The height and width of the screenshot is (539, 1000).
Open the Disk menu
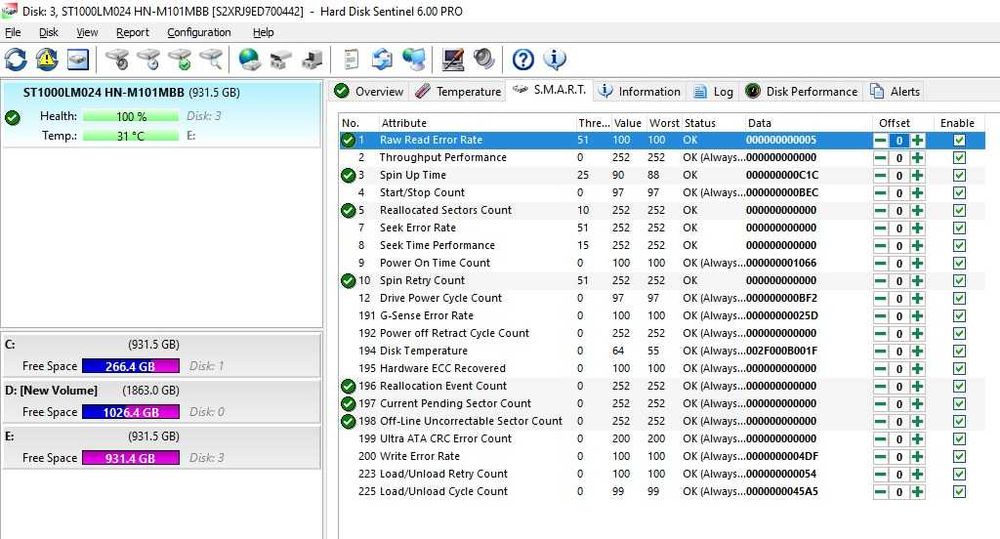coord(48,32)
